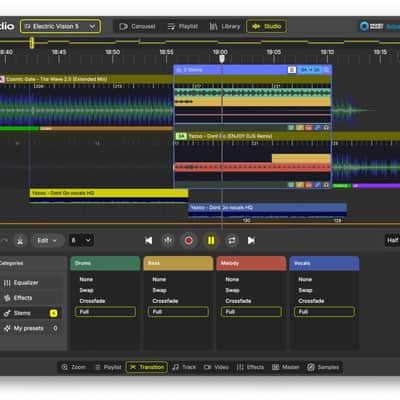Click the Half button at right
Image resolution: width=400 pixels, height=400 pixels.
(x=392, y=240)
